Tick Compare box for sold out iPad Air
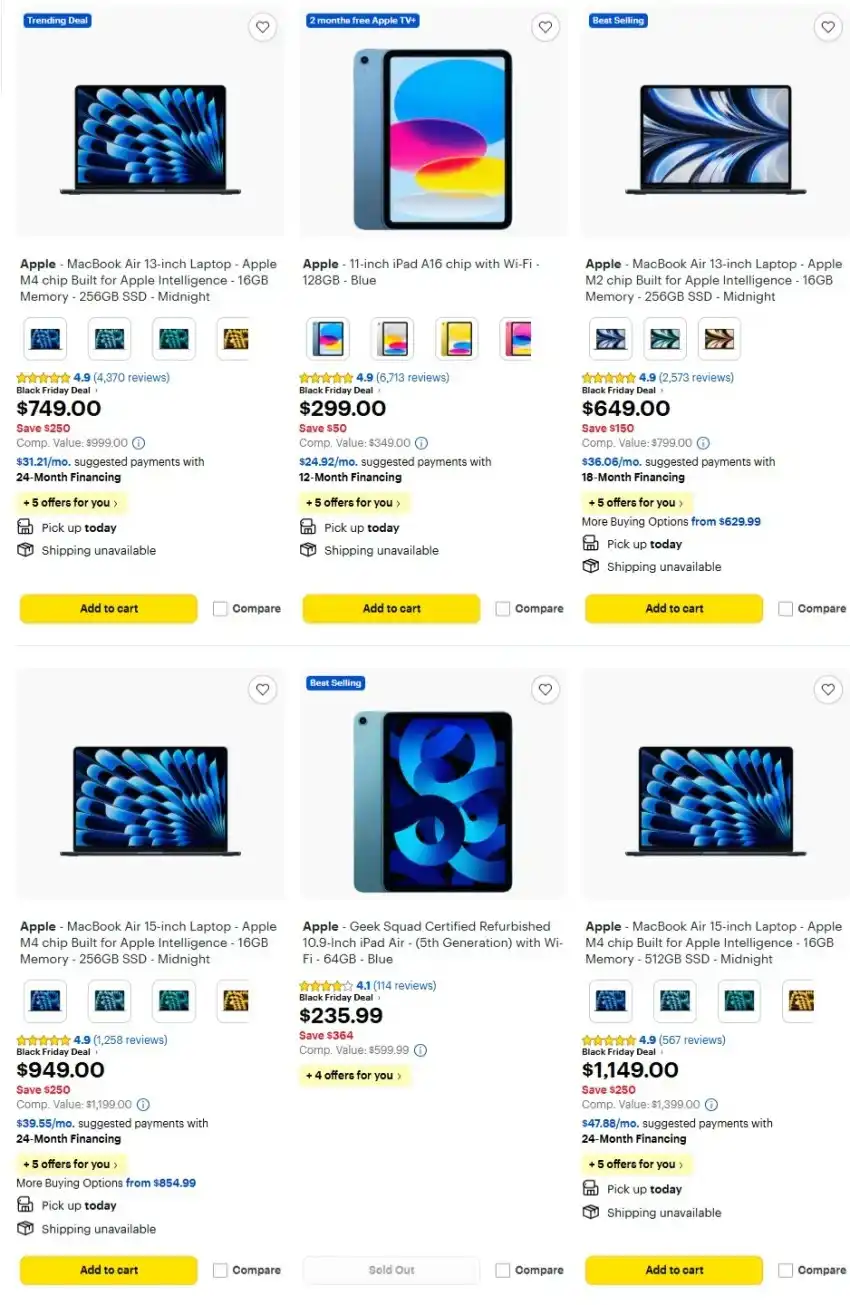850x1305 pixels. tap(503, 1270)
